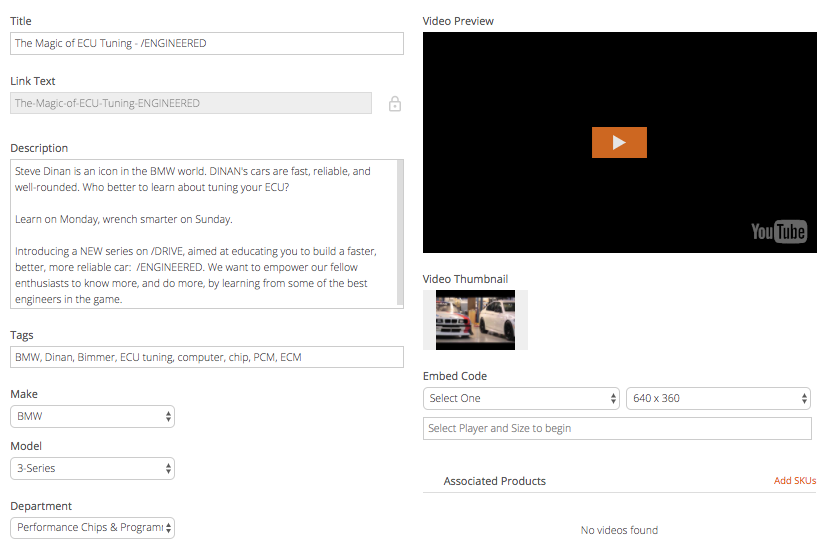The image size is (827, 550).
Task: Click the video thumbnail image of cars
Action: [475, 320]
